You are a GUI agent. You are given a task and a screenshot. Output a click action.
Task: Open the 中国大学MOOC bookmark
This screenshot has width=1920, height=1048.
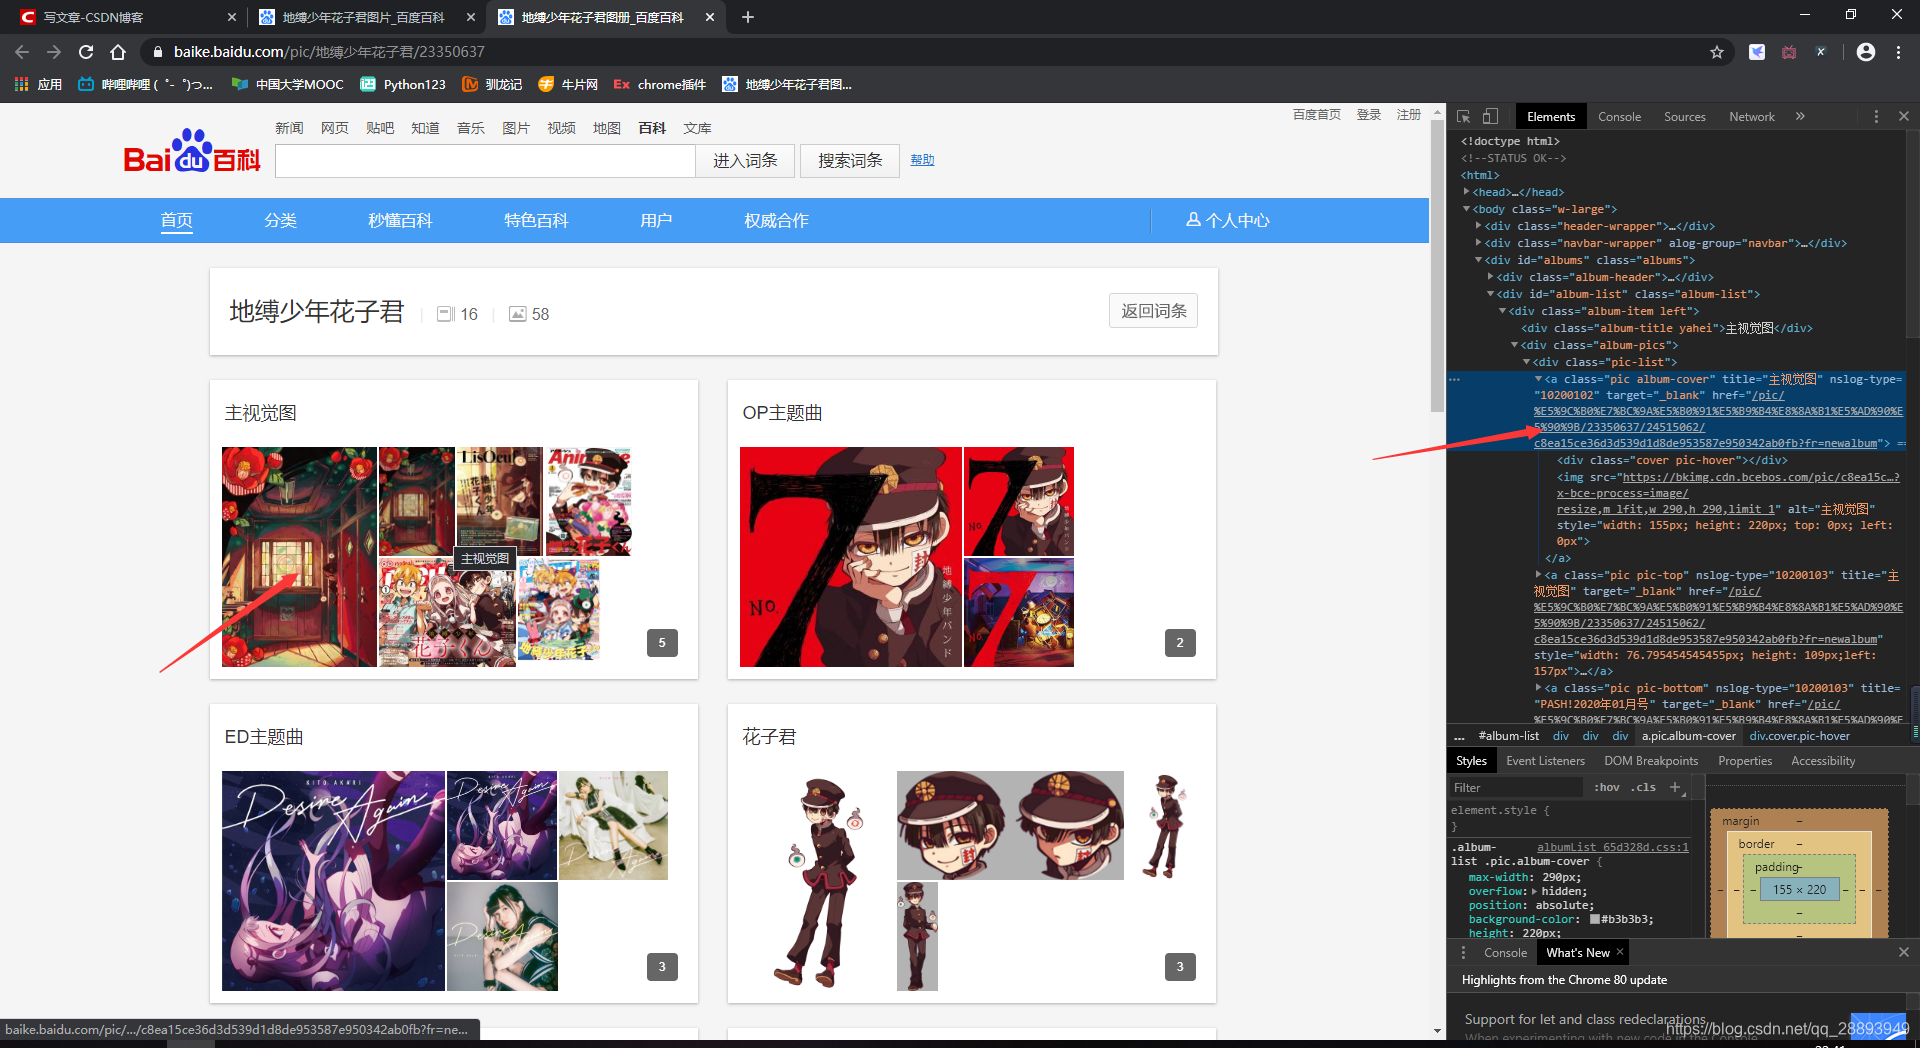pos(287,84)
